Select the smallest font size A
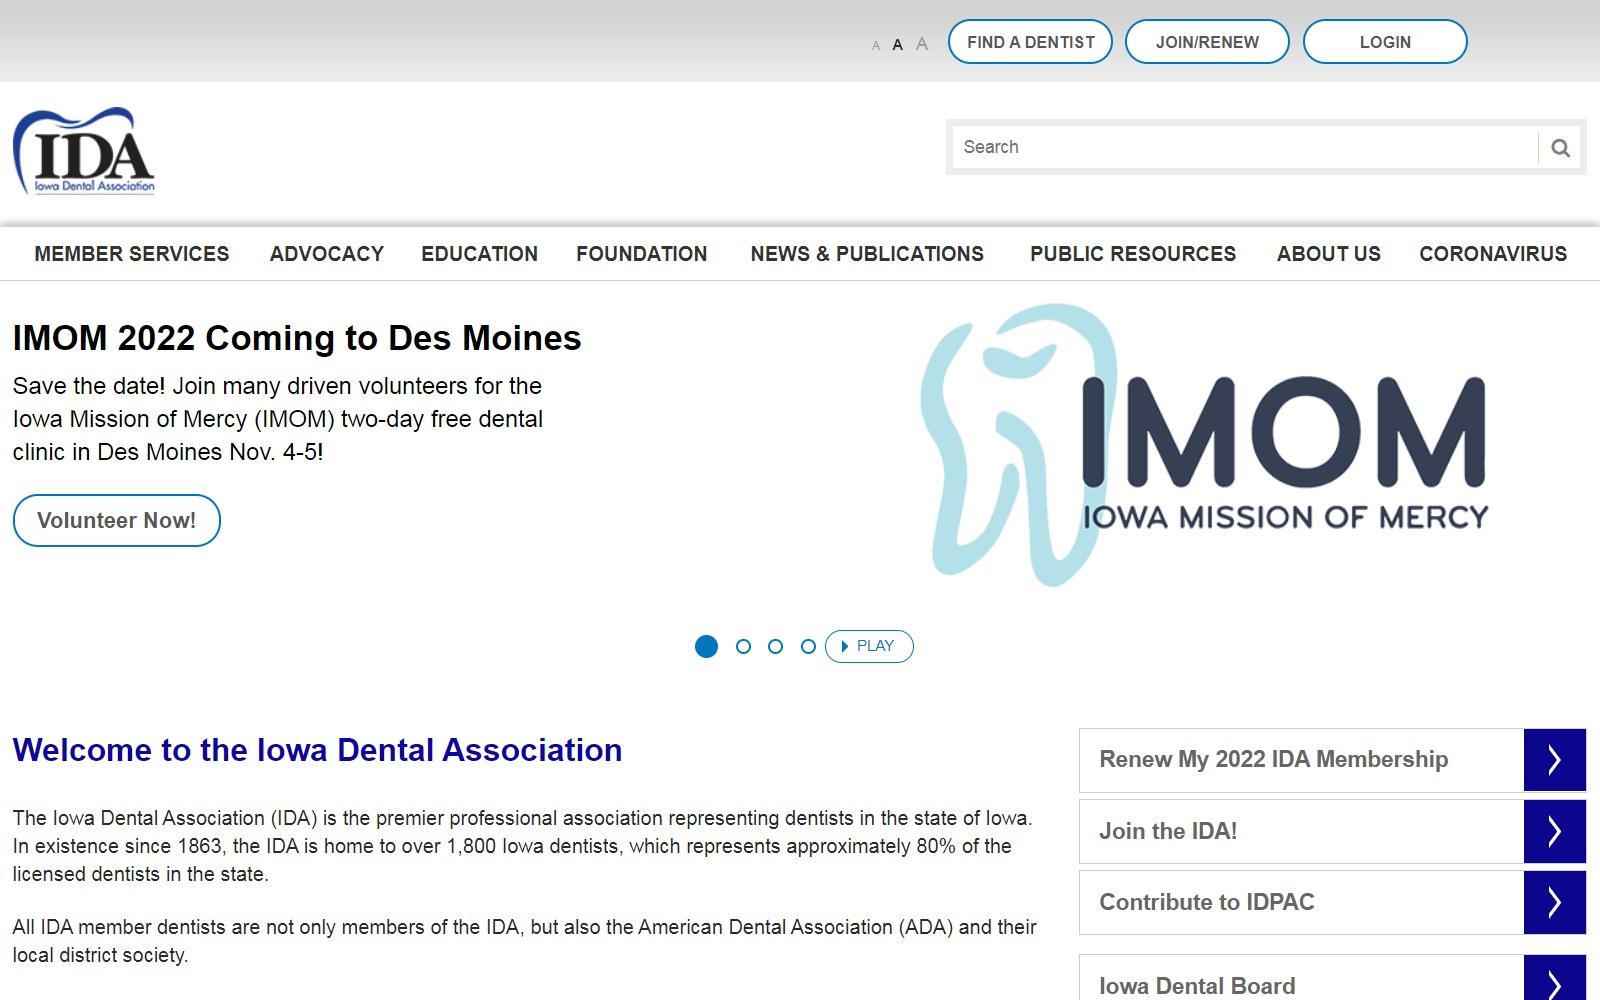 coord(876,46)
